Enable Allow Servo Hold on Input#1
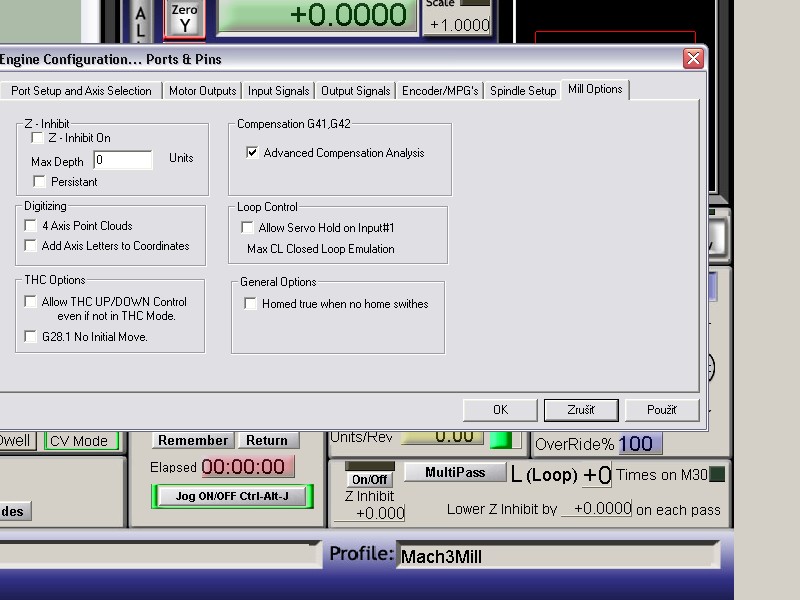 pyautogui.click(x=248, y=228)
